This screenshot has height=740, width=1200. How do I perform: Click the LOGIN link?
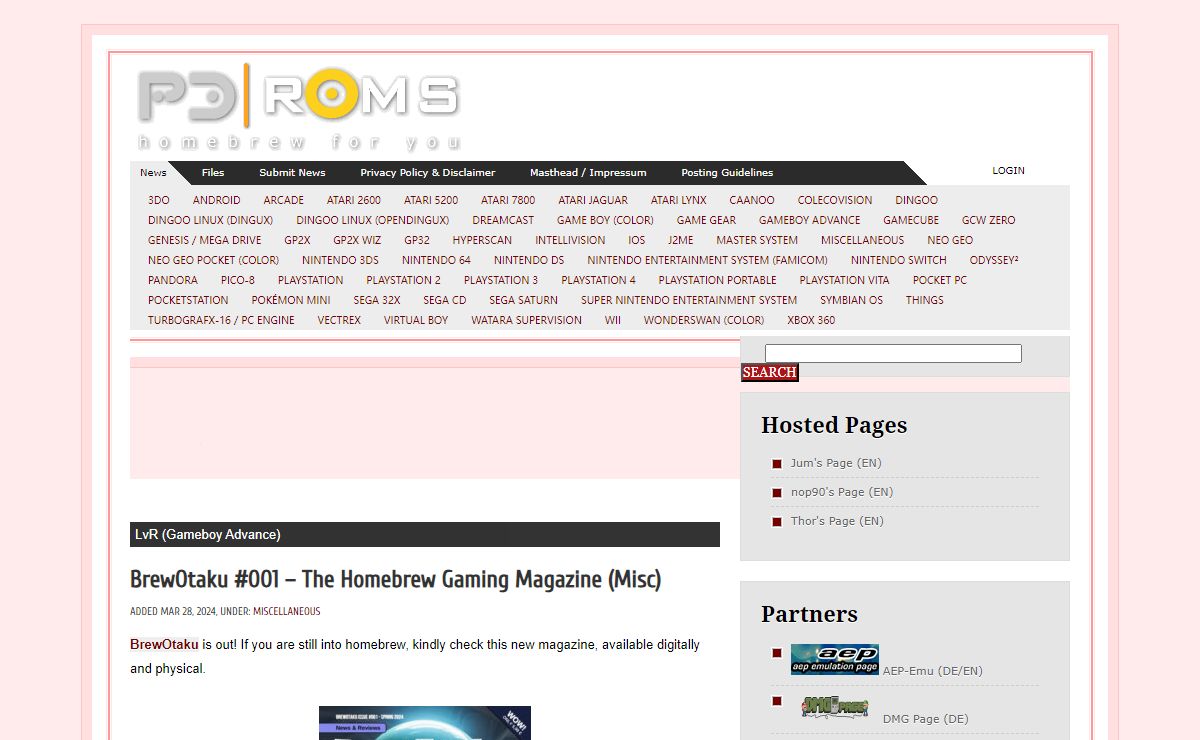(1008, 170)
